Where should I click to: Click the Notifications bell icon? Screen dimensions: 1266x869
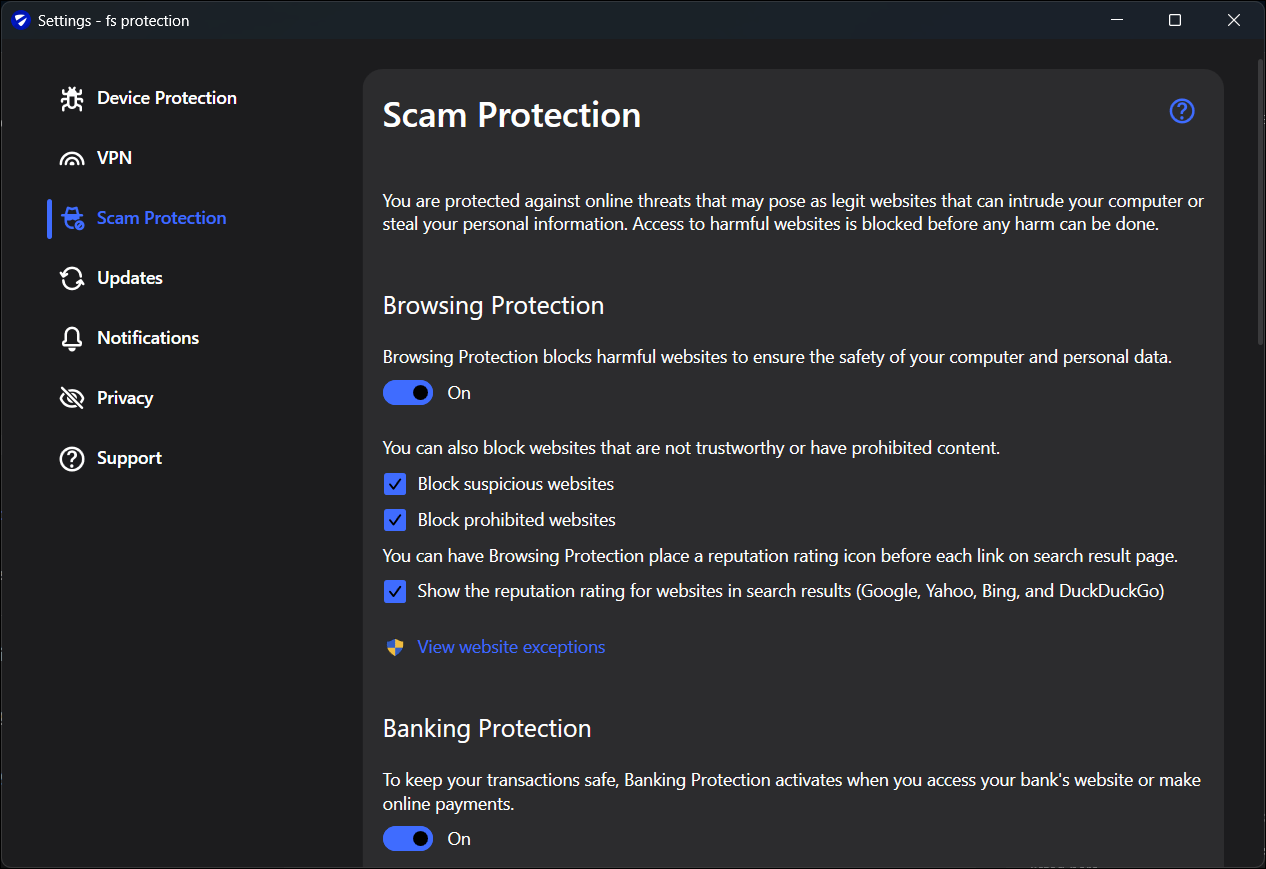72,338
